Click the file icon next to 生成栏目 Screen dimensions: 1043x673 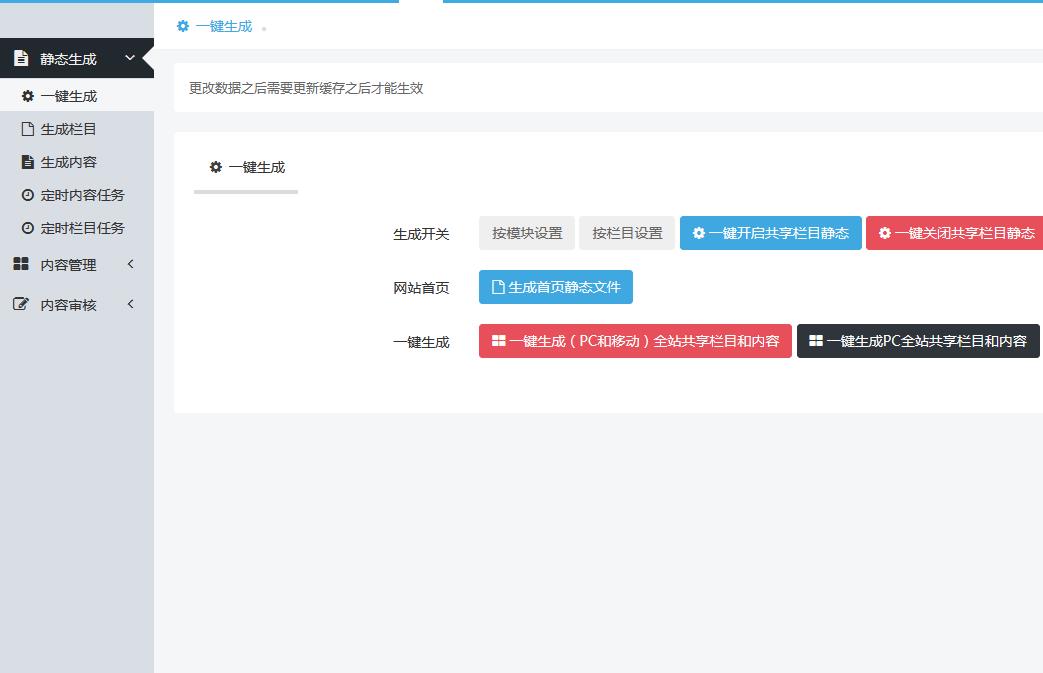pyautogui.click(x=28, y=129)
